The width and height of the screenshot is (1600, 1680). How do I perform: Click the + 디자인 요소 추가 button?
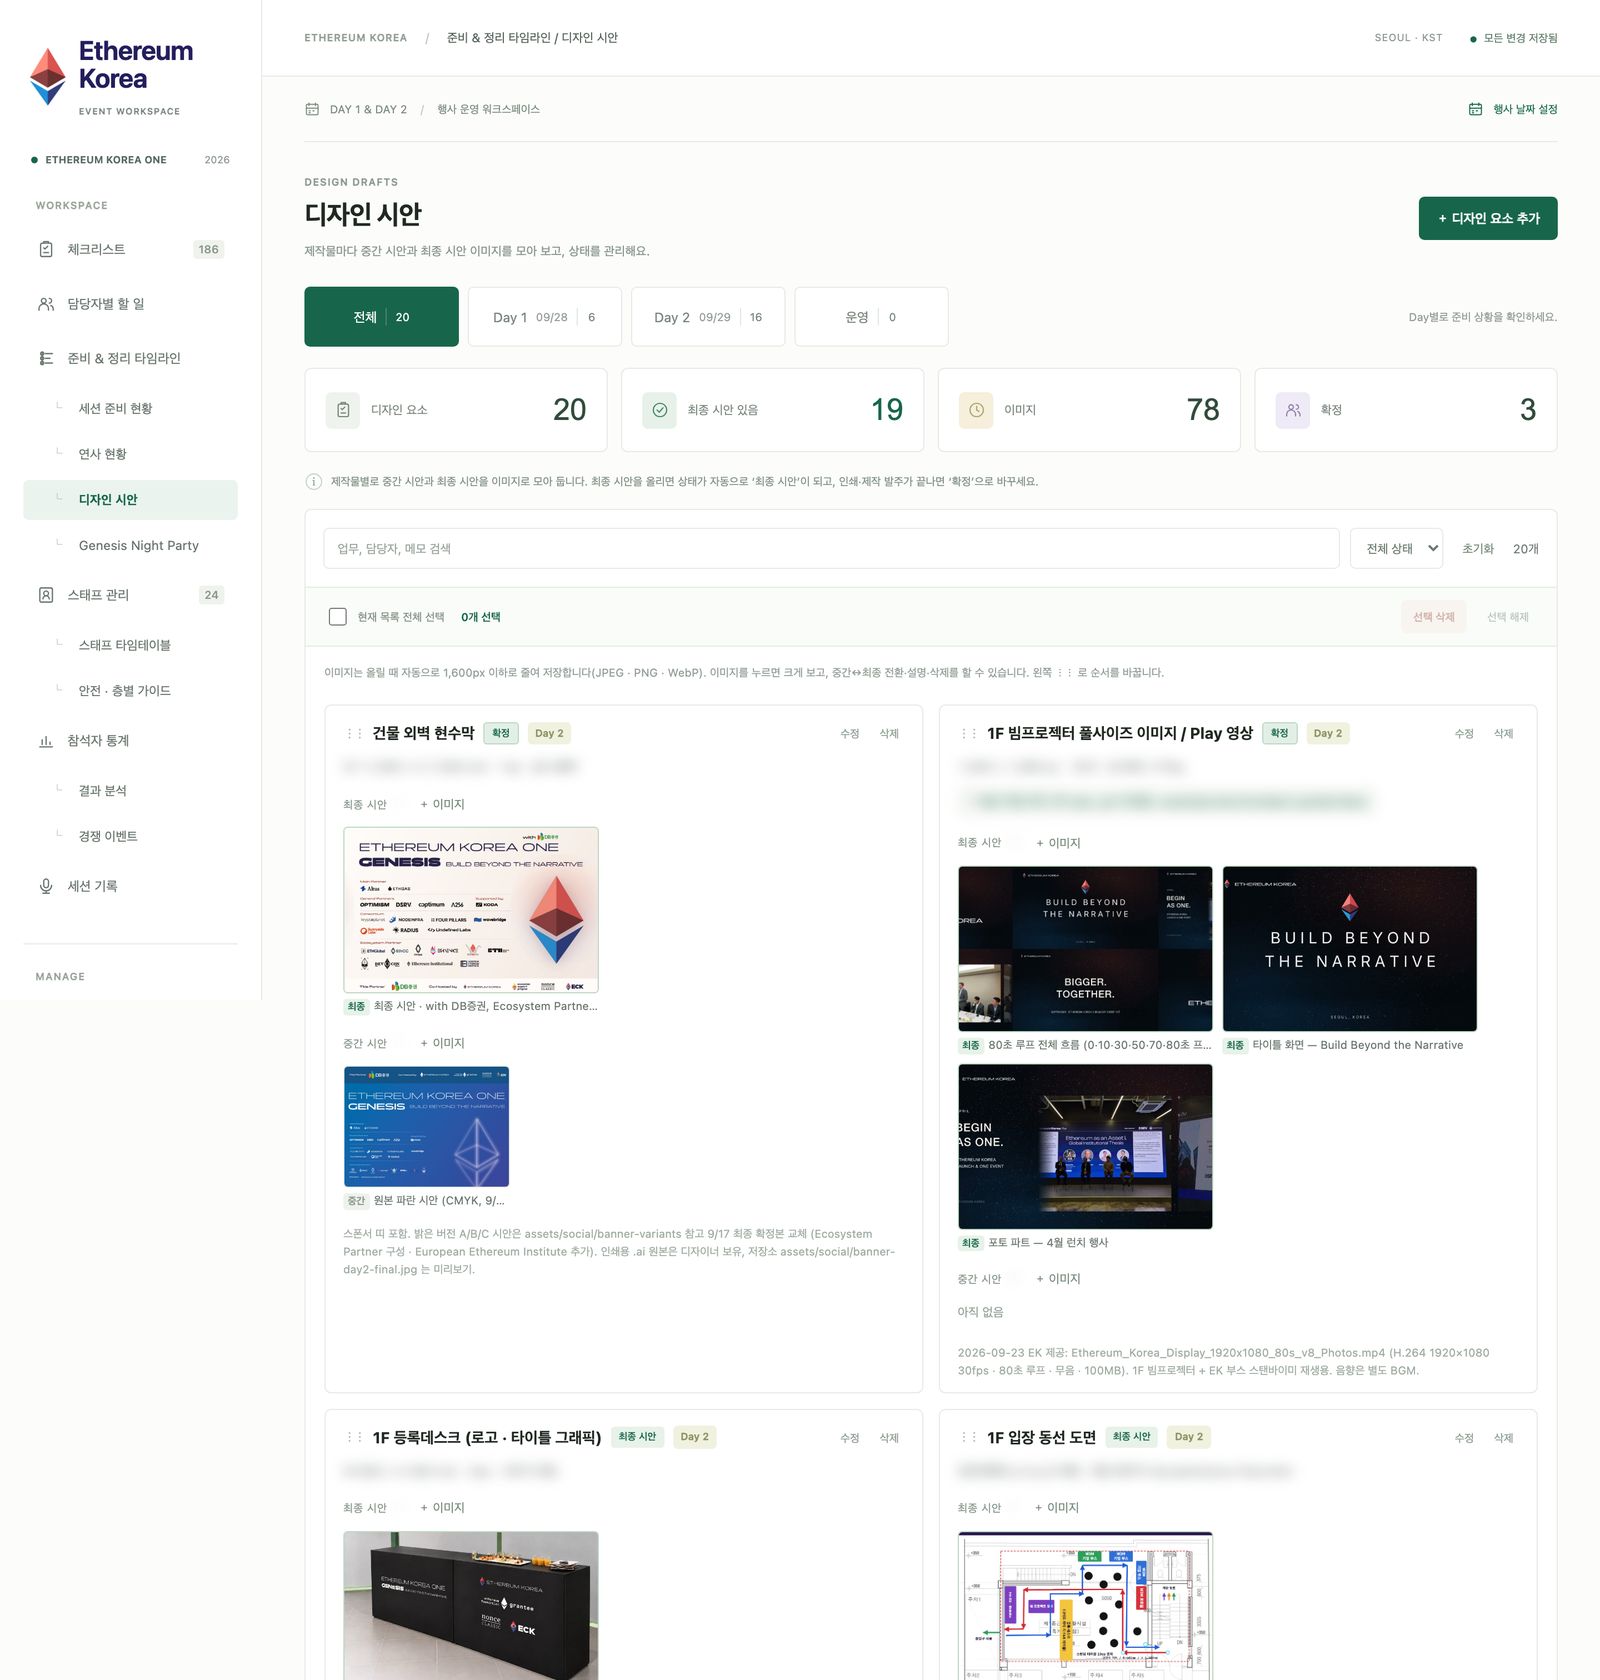1488,218
